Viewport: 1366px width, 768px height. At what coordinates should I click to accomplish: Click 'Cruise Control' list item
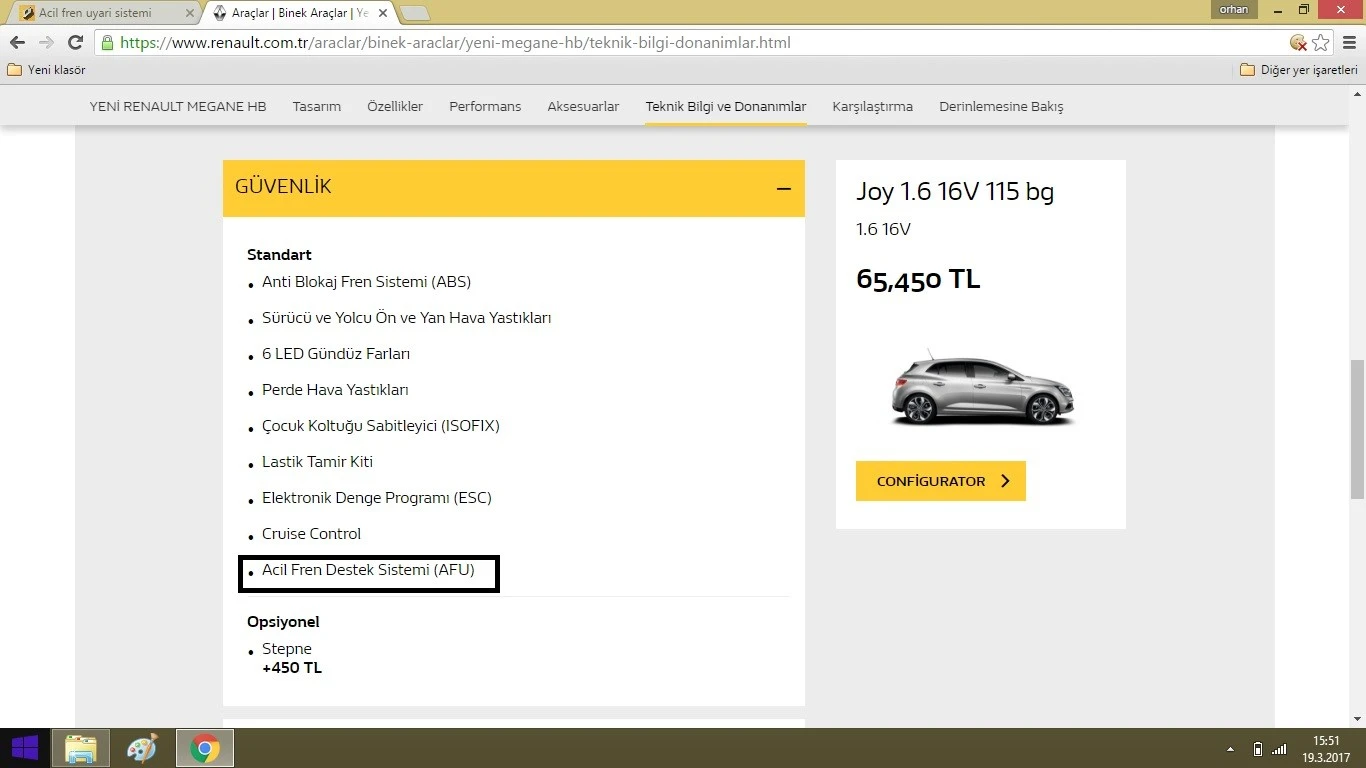[x=311, y=534]
